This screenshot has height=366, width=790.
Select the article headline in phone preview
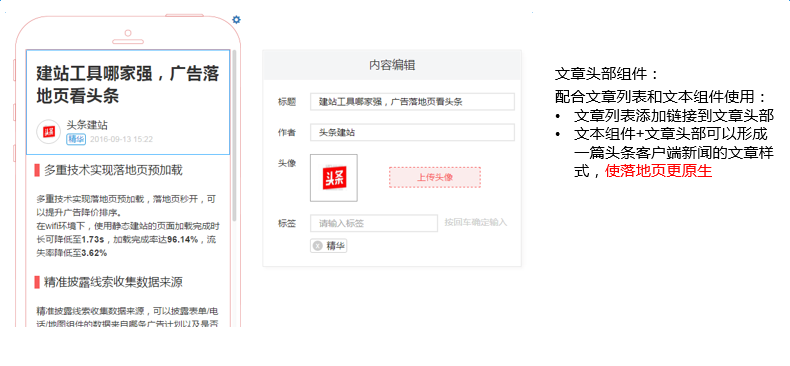[x=128, y=84]
